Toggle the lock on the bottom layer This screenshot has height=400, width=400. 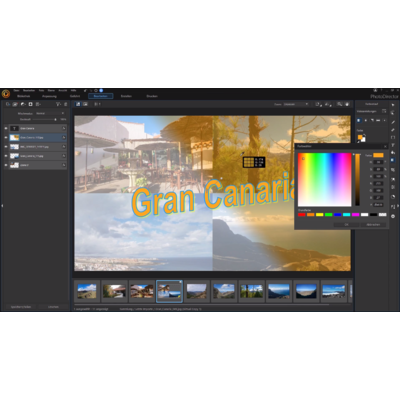[x=64, y=165]
